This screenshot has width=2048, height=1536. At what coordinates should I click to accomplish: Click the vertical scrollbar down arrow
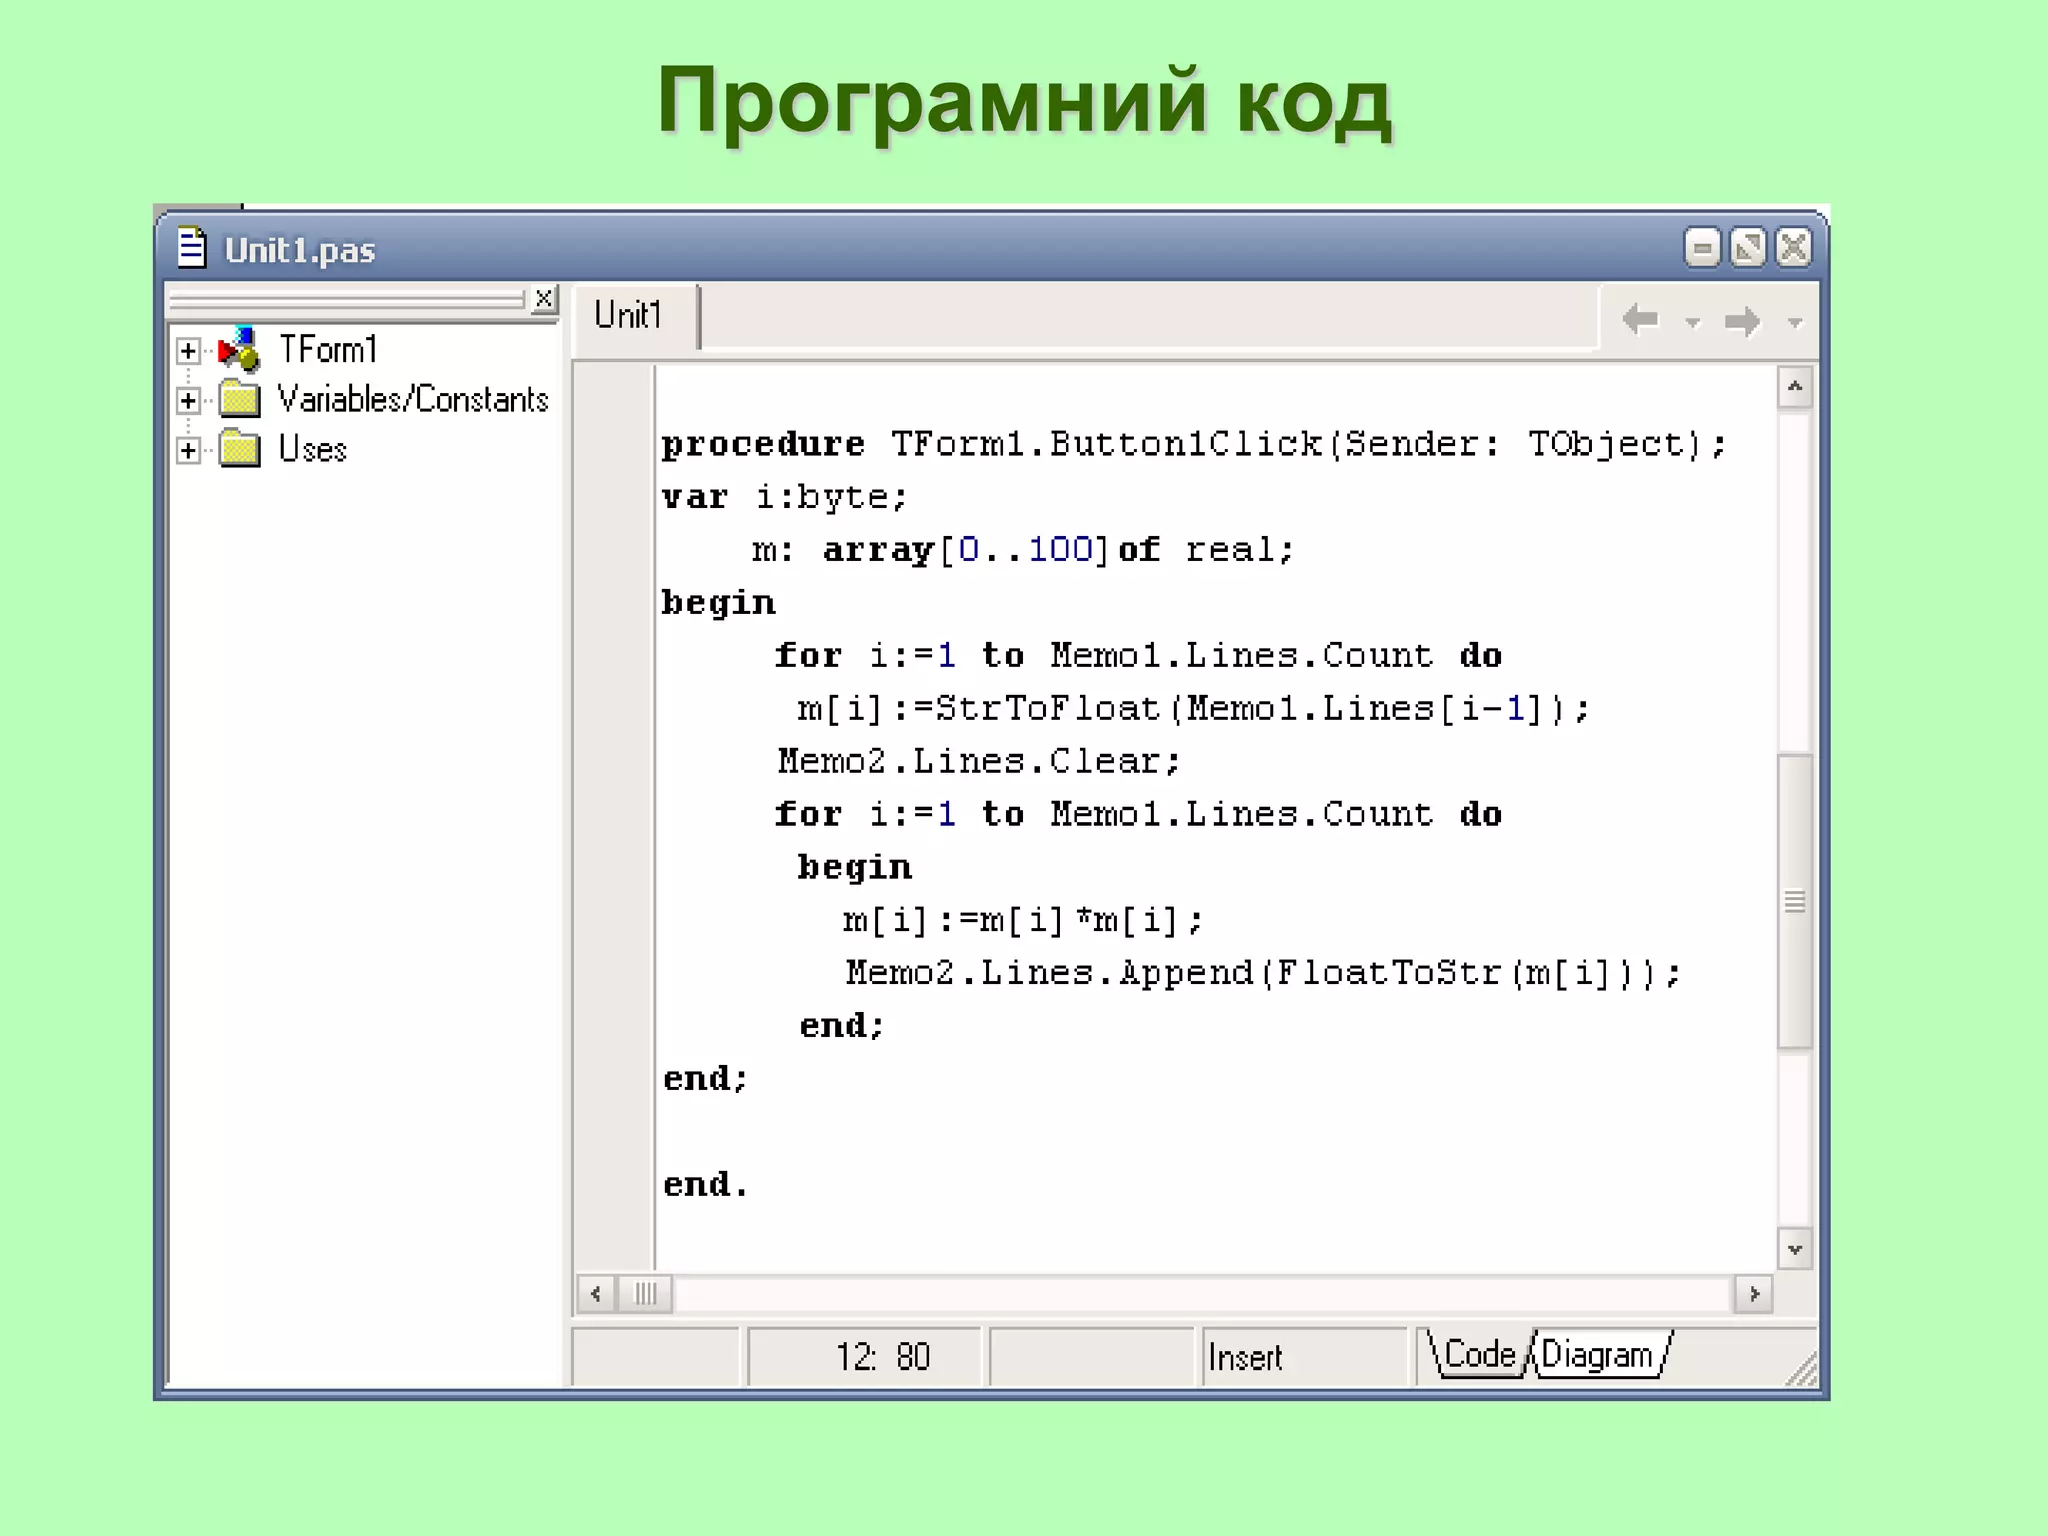pyautogui.click(x=1795, y=1249)
